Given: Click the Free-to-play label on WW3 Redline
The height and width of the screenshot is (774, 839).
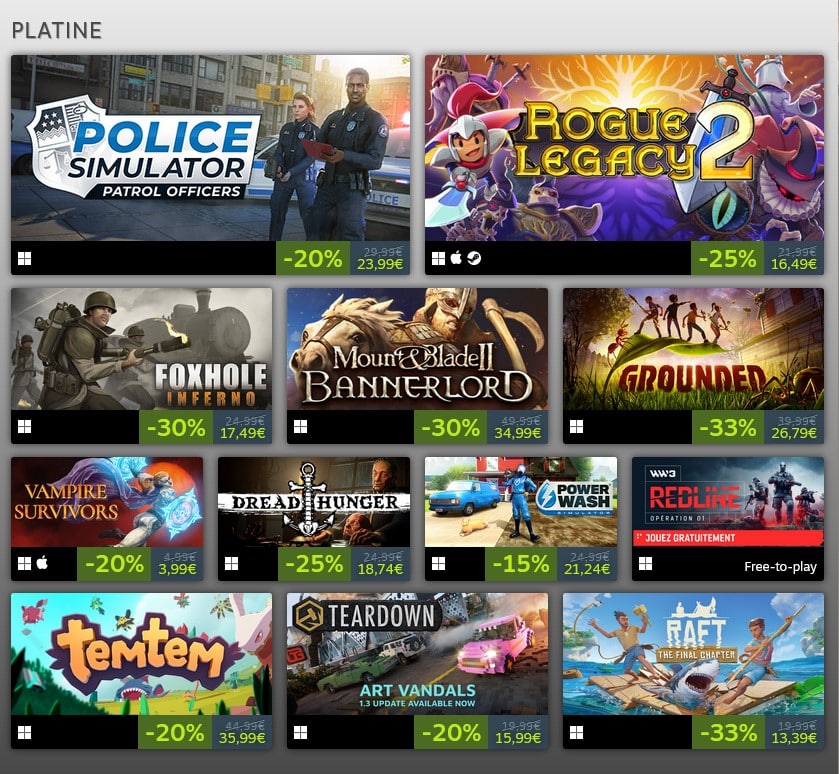Looking at the screenshot, I should point(780,566).
